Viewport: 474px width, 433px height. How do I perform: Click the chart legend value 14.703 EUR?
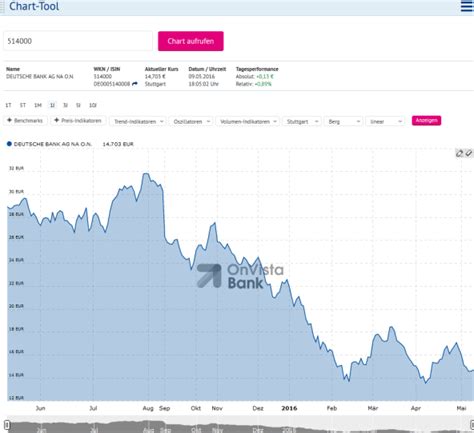click(x=118, y=144)
